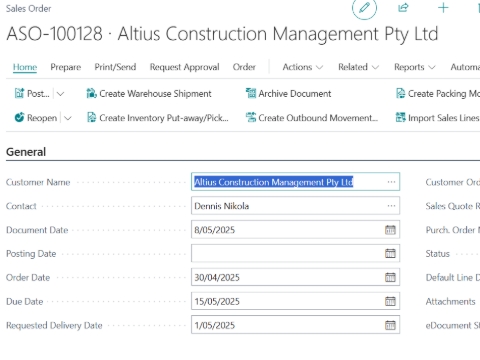Image resolution: width=480 pixels, height=360 pixels.
Task: Switch to the Prepare tab
Action: point(66,67)
